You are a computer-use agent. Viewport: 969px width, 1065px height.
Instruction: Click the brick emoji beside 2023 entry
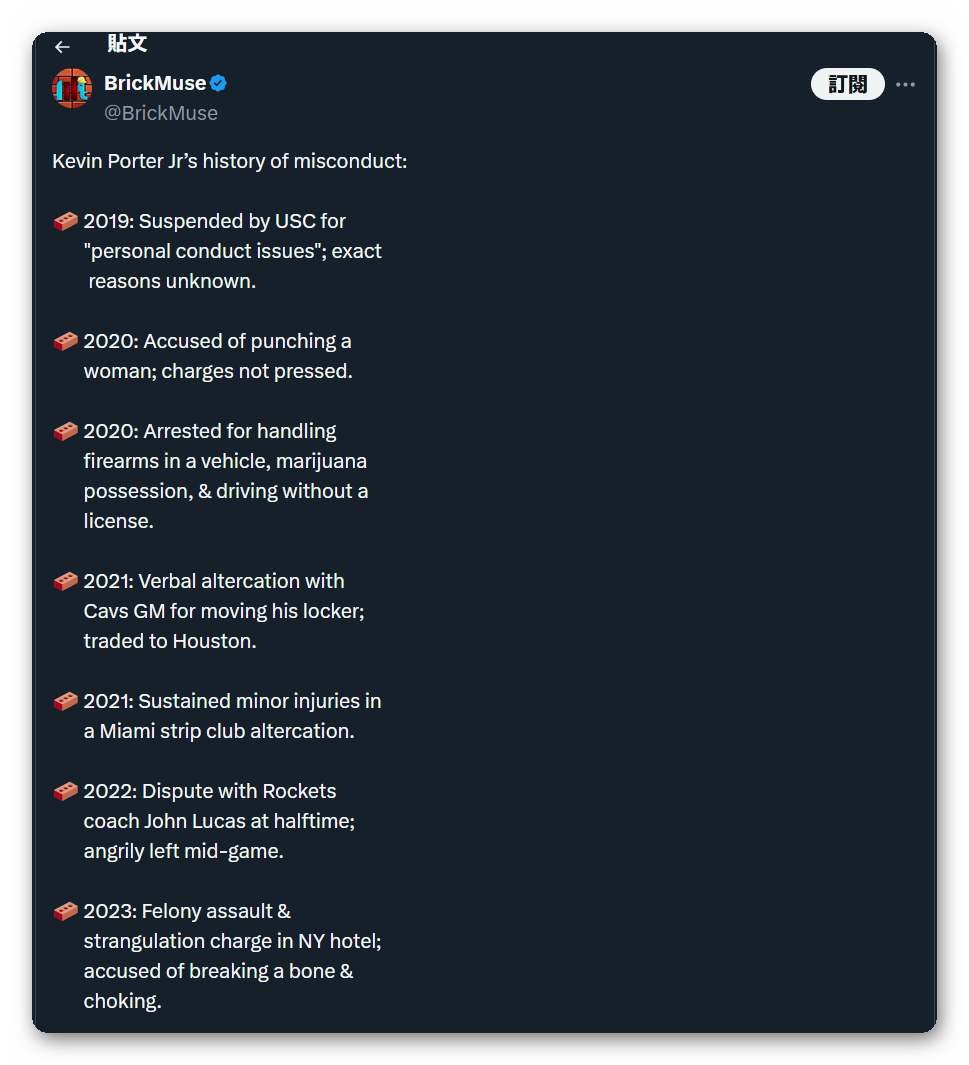66,911
